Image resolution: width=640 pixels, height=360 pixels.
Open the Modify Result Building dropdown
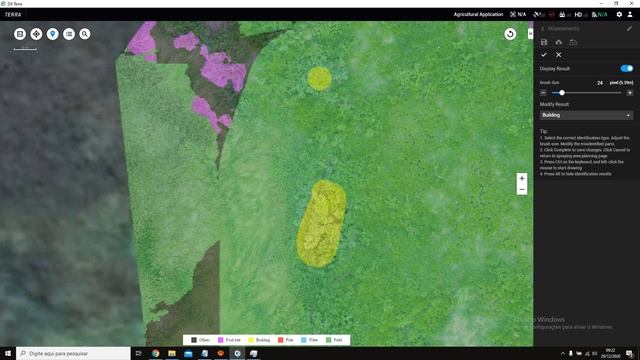click(x=586, y=115)
